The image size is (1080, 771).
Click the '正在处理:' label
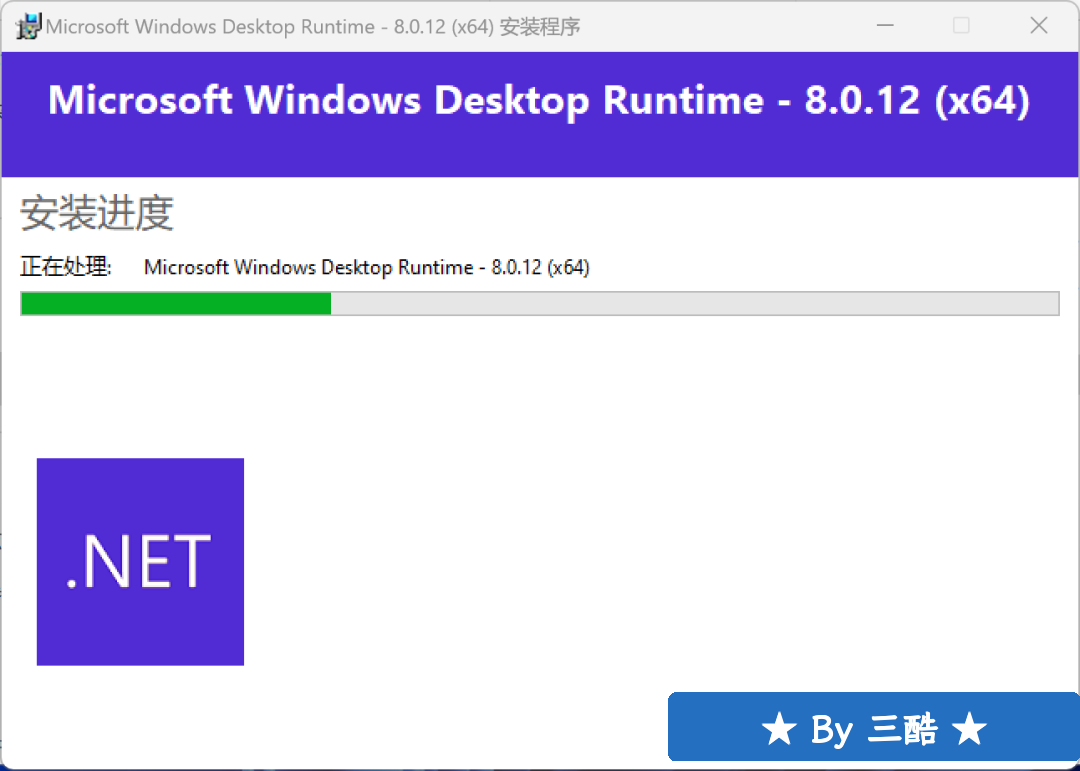pos(66,267)
